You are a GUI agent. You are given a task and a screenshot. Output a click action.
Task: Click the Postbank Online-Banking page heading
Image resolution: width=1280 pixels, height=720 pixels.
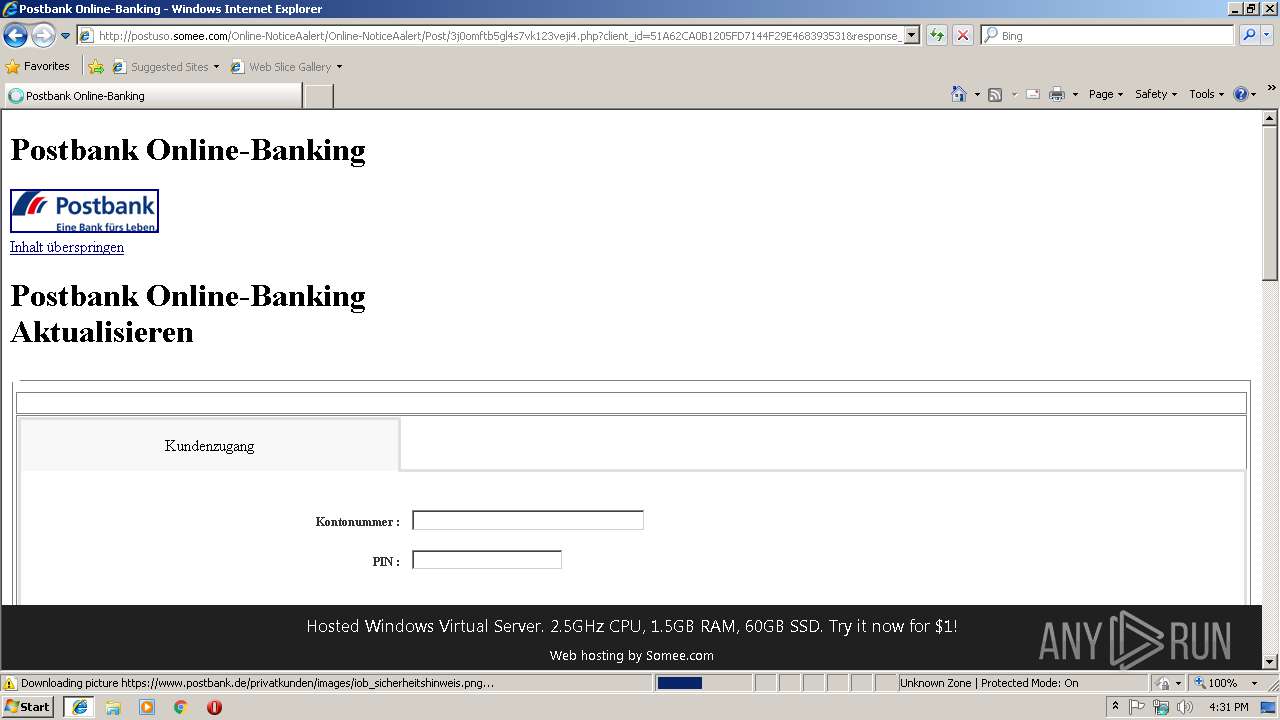click(188, 150)
